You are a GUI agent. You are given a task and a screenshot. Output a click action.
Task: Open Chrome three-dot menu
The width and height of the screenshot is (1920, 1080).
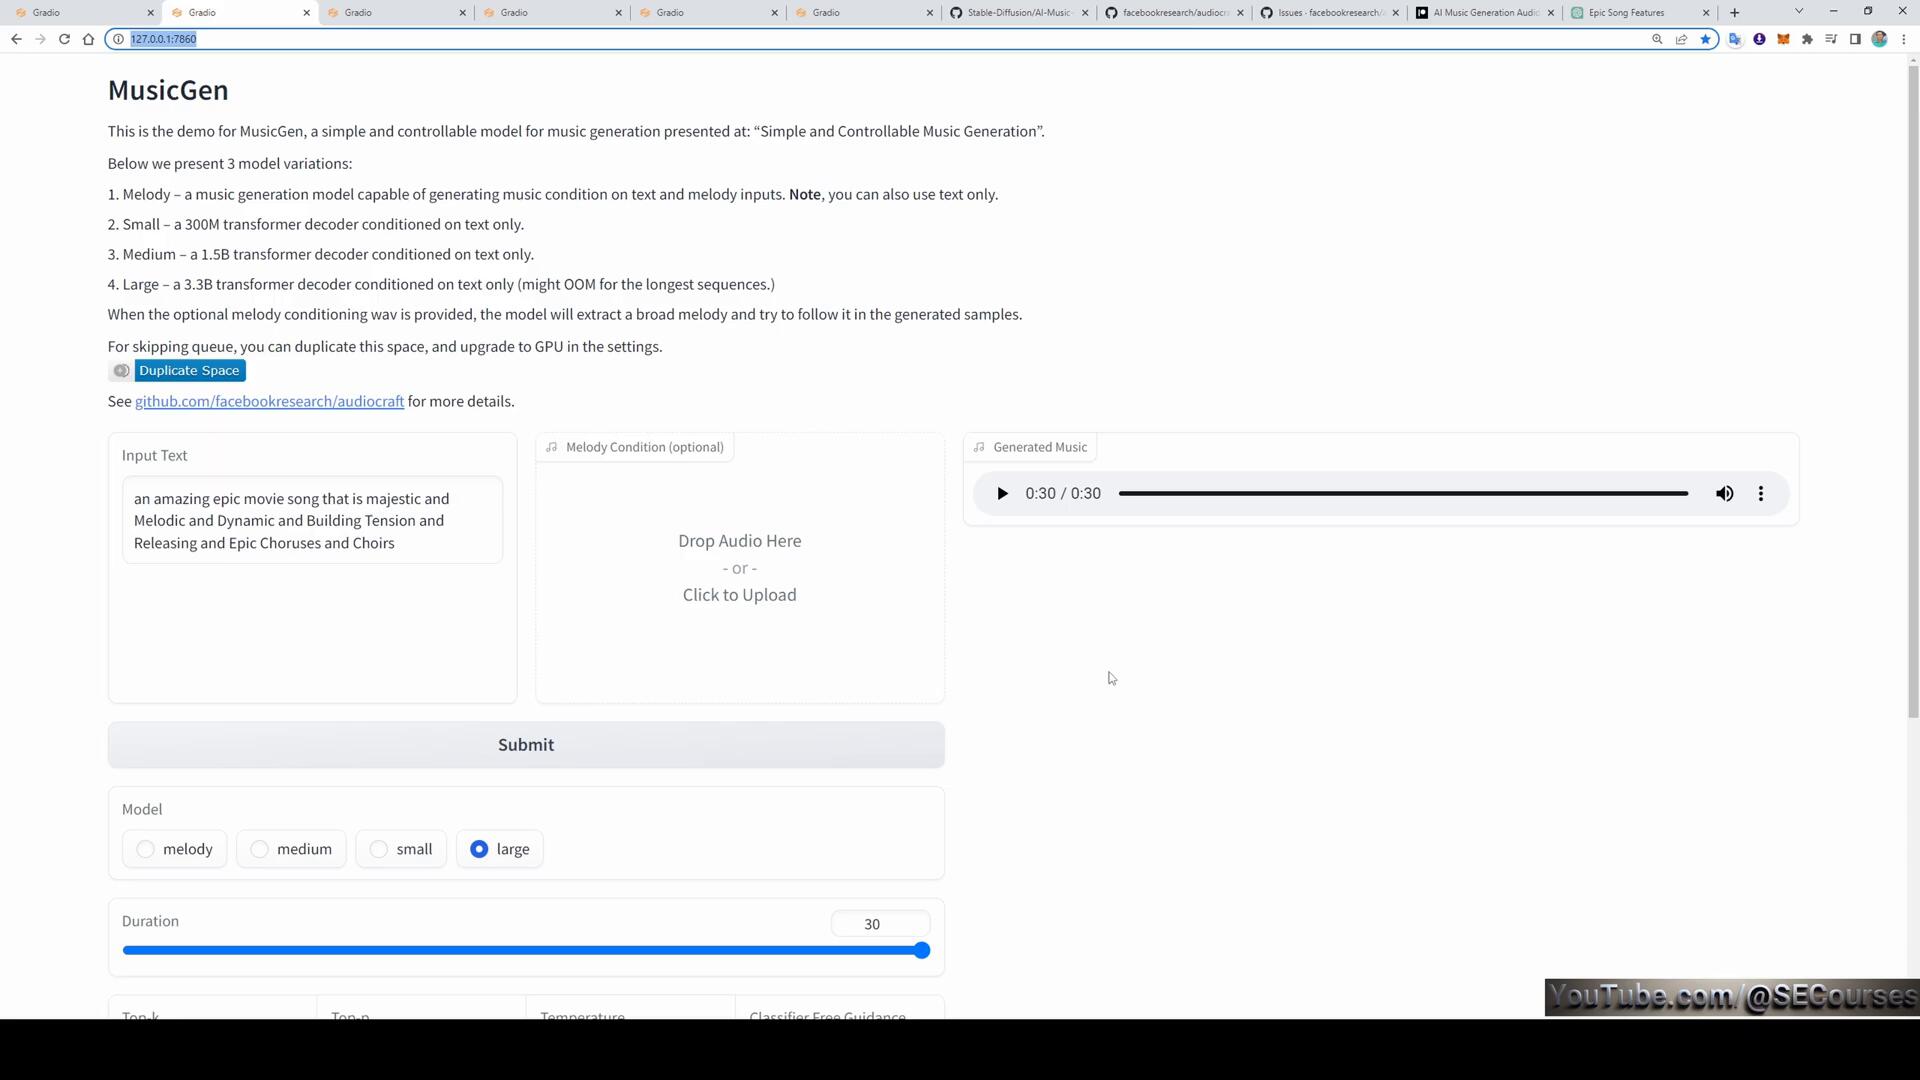coord(1904,39)
